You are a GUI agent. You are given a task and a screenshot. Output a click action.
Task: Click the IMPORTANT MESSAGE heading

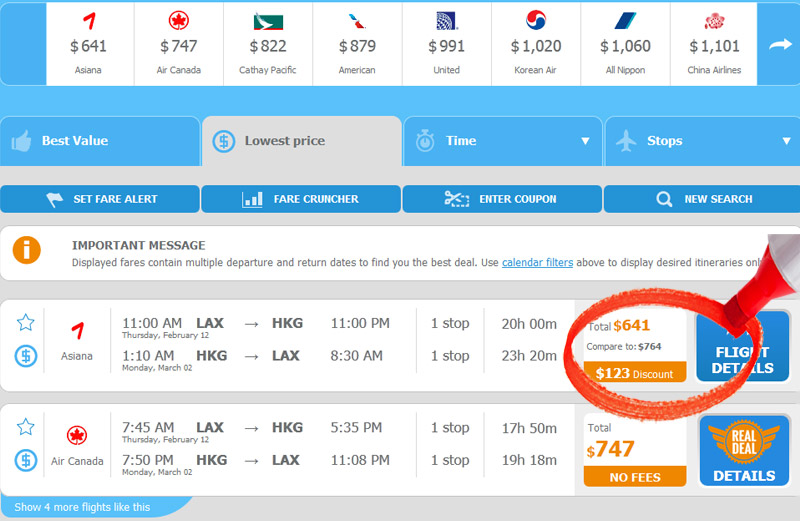[139, 245]
